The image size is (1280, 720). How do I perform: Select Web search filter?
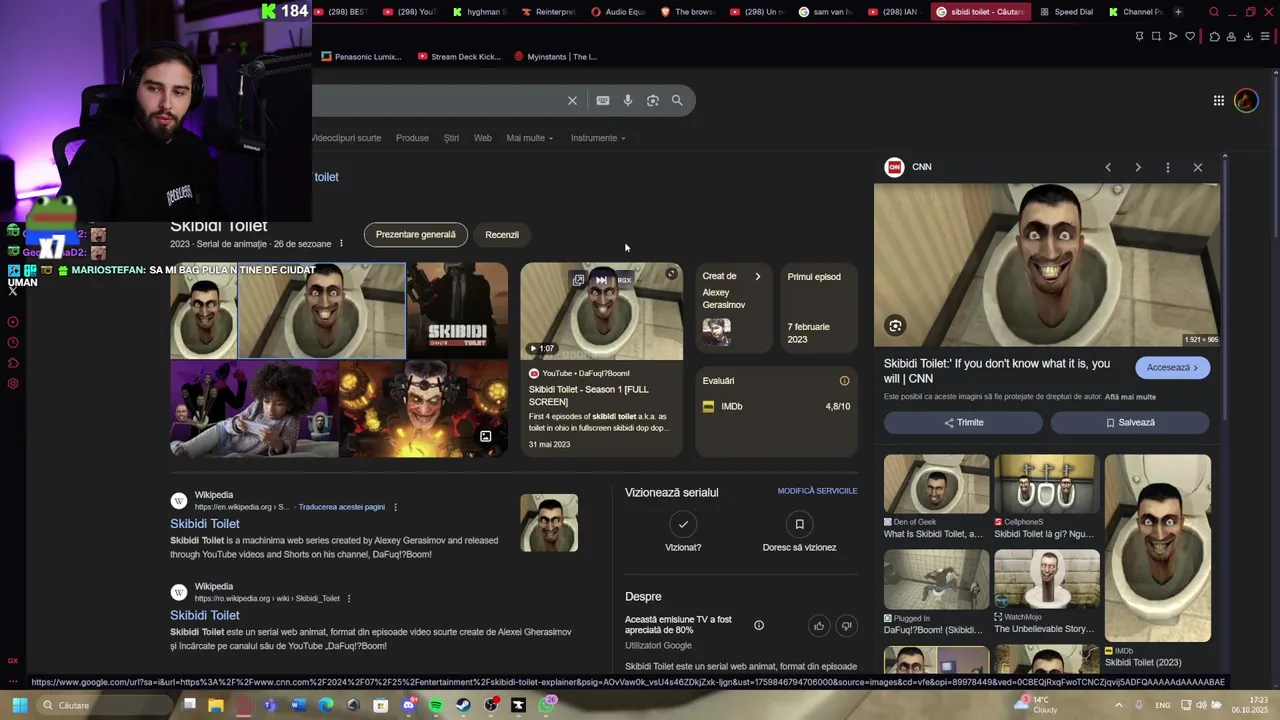(483, 138)
